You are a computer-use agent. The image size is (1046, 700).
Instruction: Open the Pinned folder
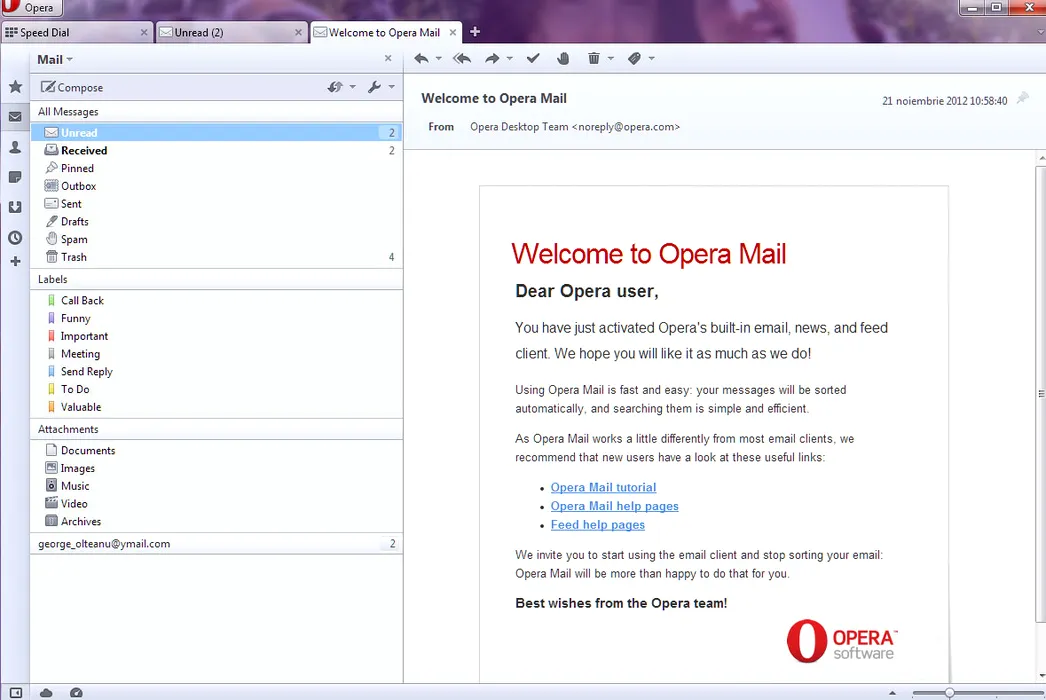(217, 168)
